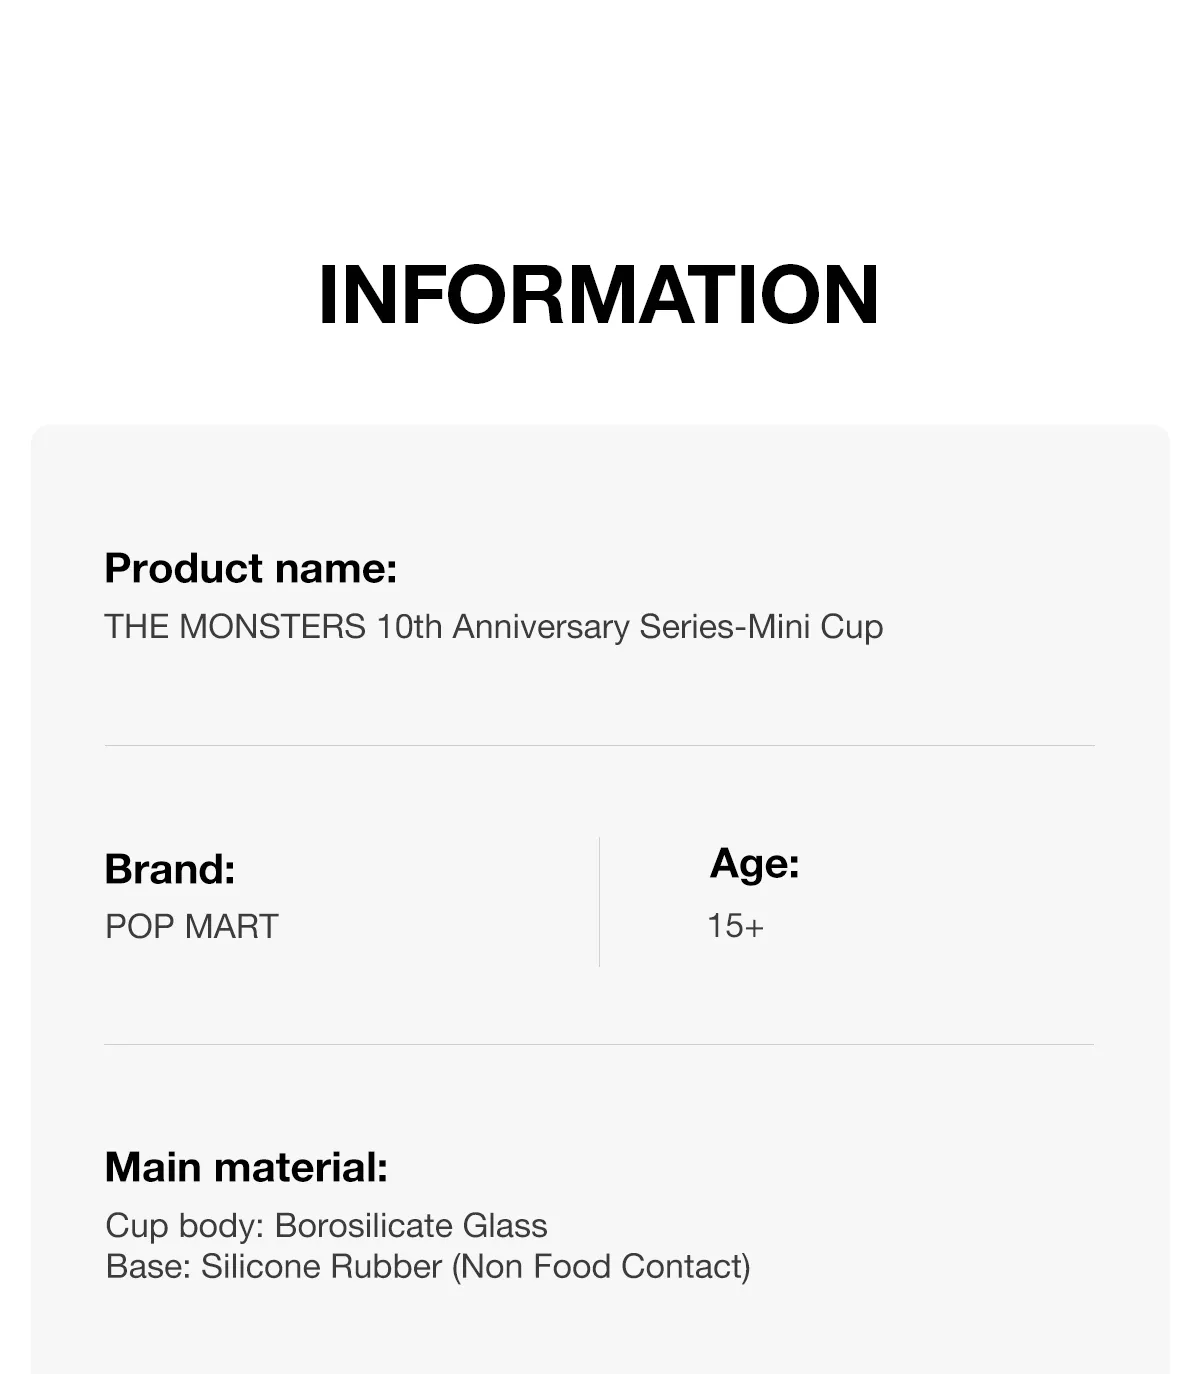This screenshot has width=1200, height=1374.
Task: Click the vertical divider between Brand and Age
Action: pyautogui.click(x=599, y=902)
